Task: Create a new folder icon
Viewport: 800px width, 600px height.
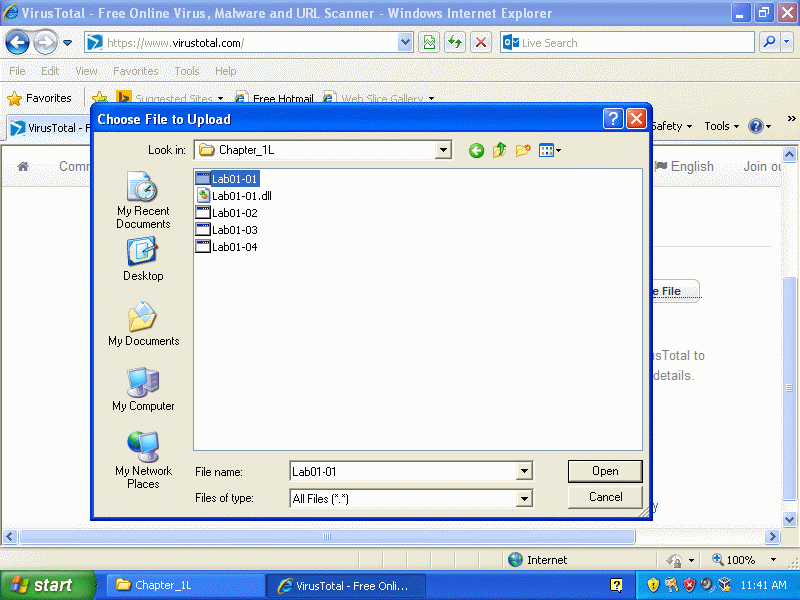Action: point(523,151)
